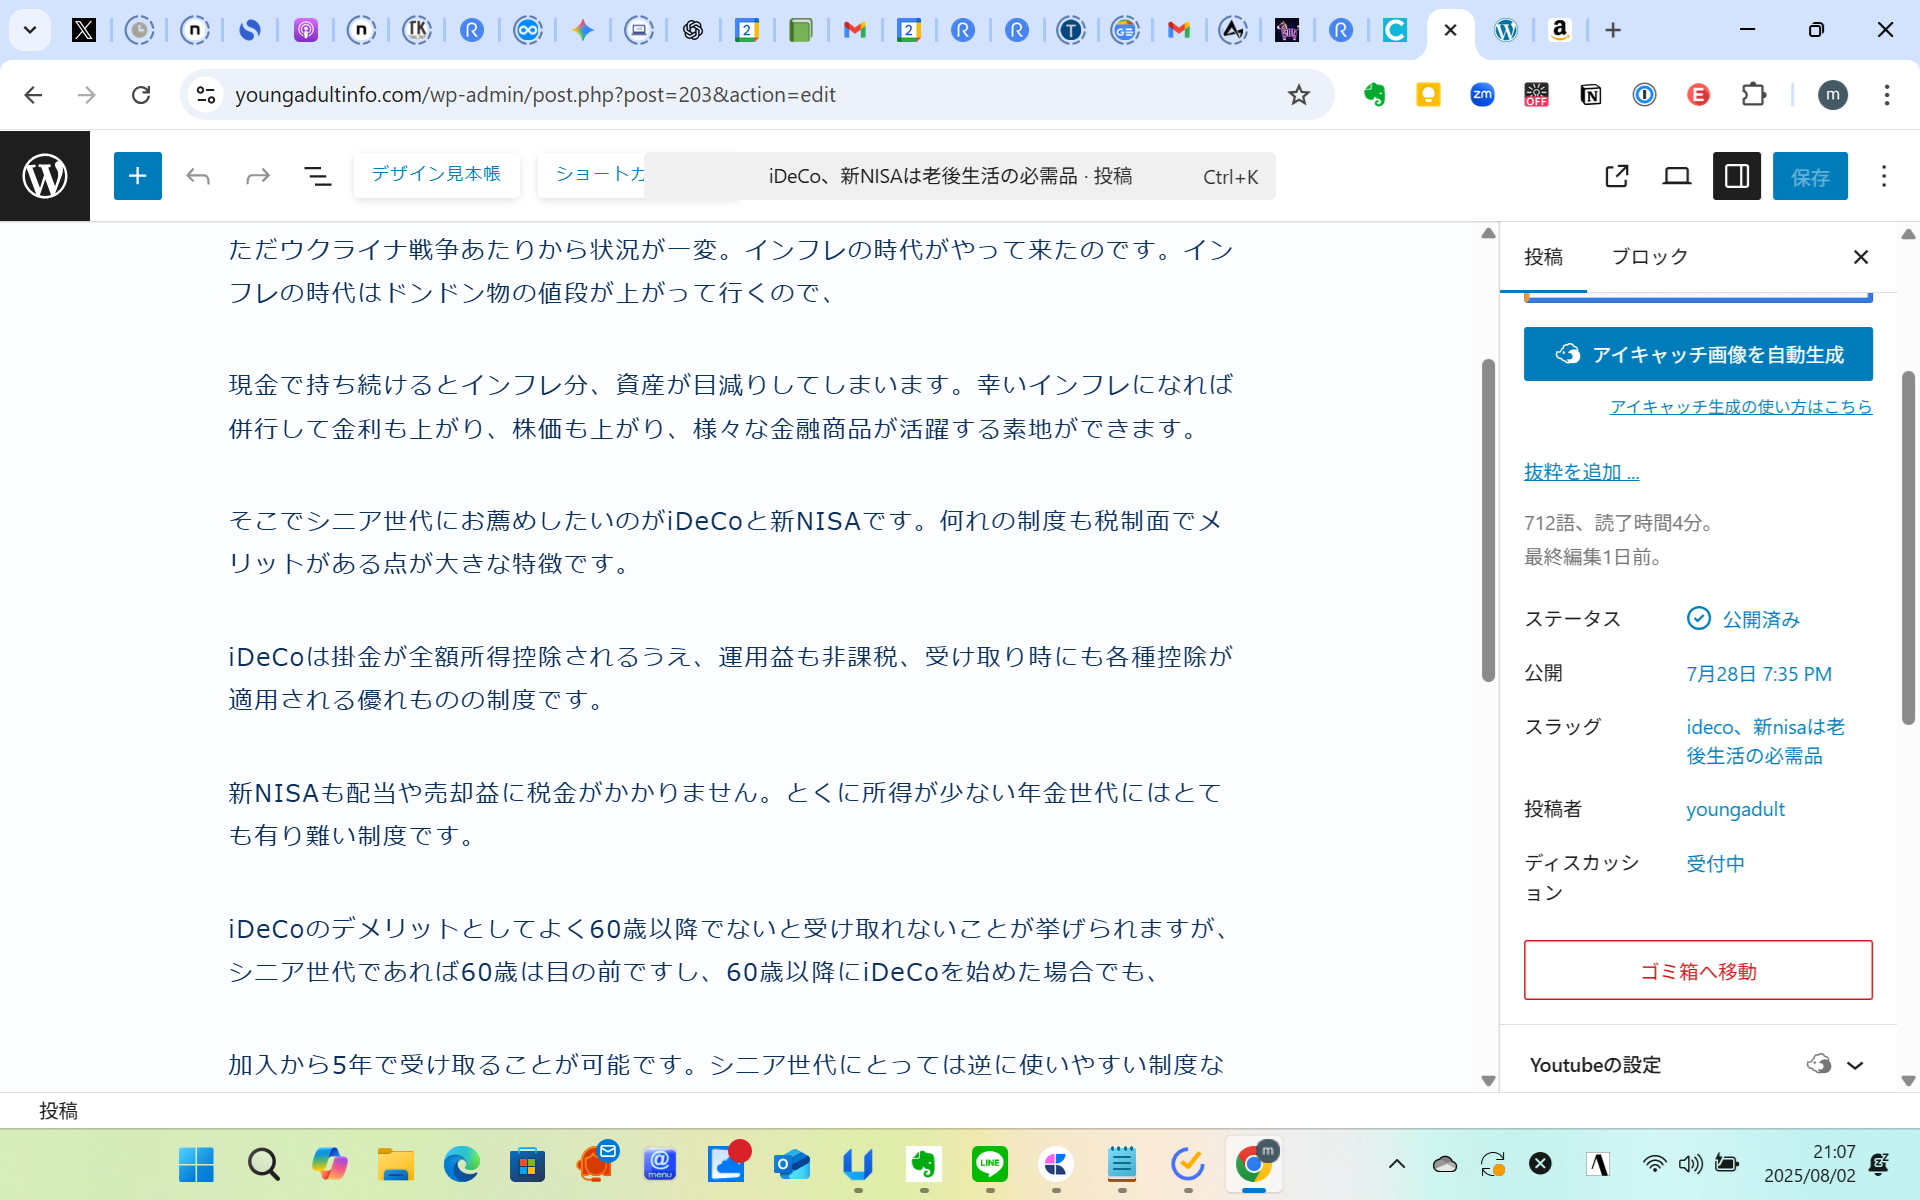The width and height of the screenshot is (1920, 1200).
Task: Edit the publish date 7月28日 7:35 PM
Action: coord(1759,674)
